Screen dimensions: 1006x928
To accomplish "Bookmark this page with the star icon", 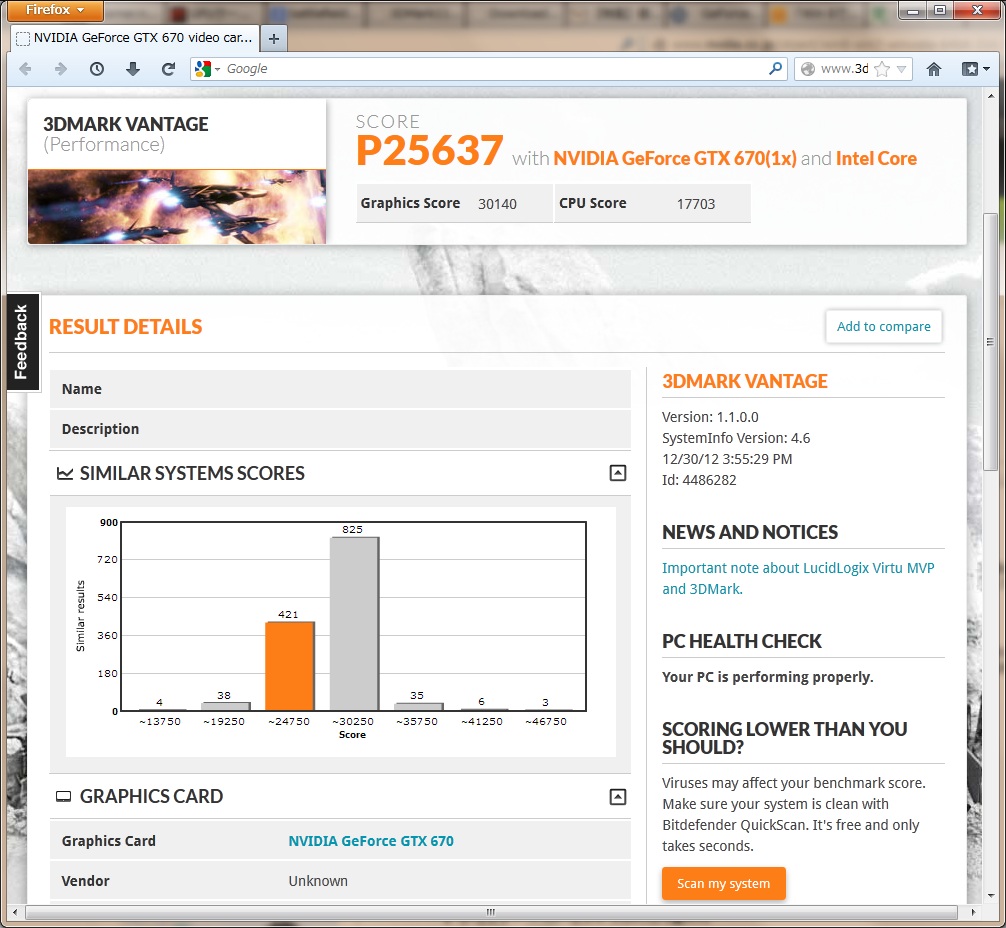I will (x=882, y=69).
